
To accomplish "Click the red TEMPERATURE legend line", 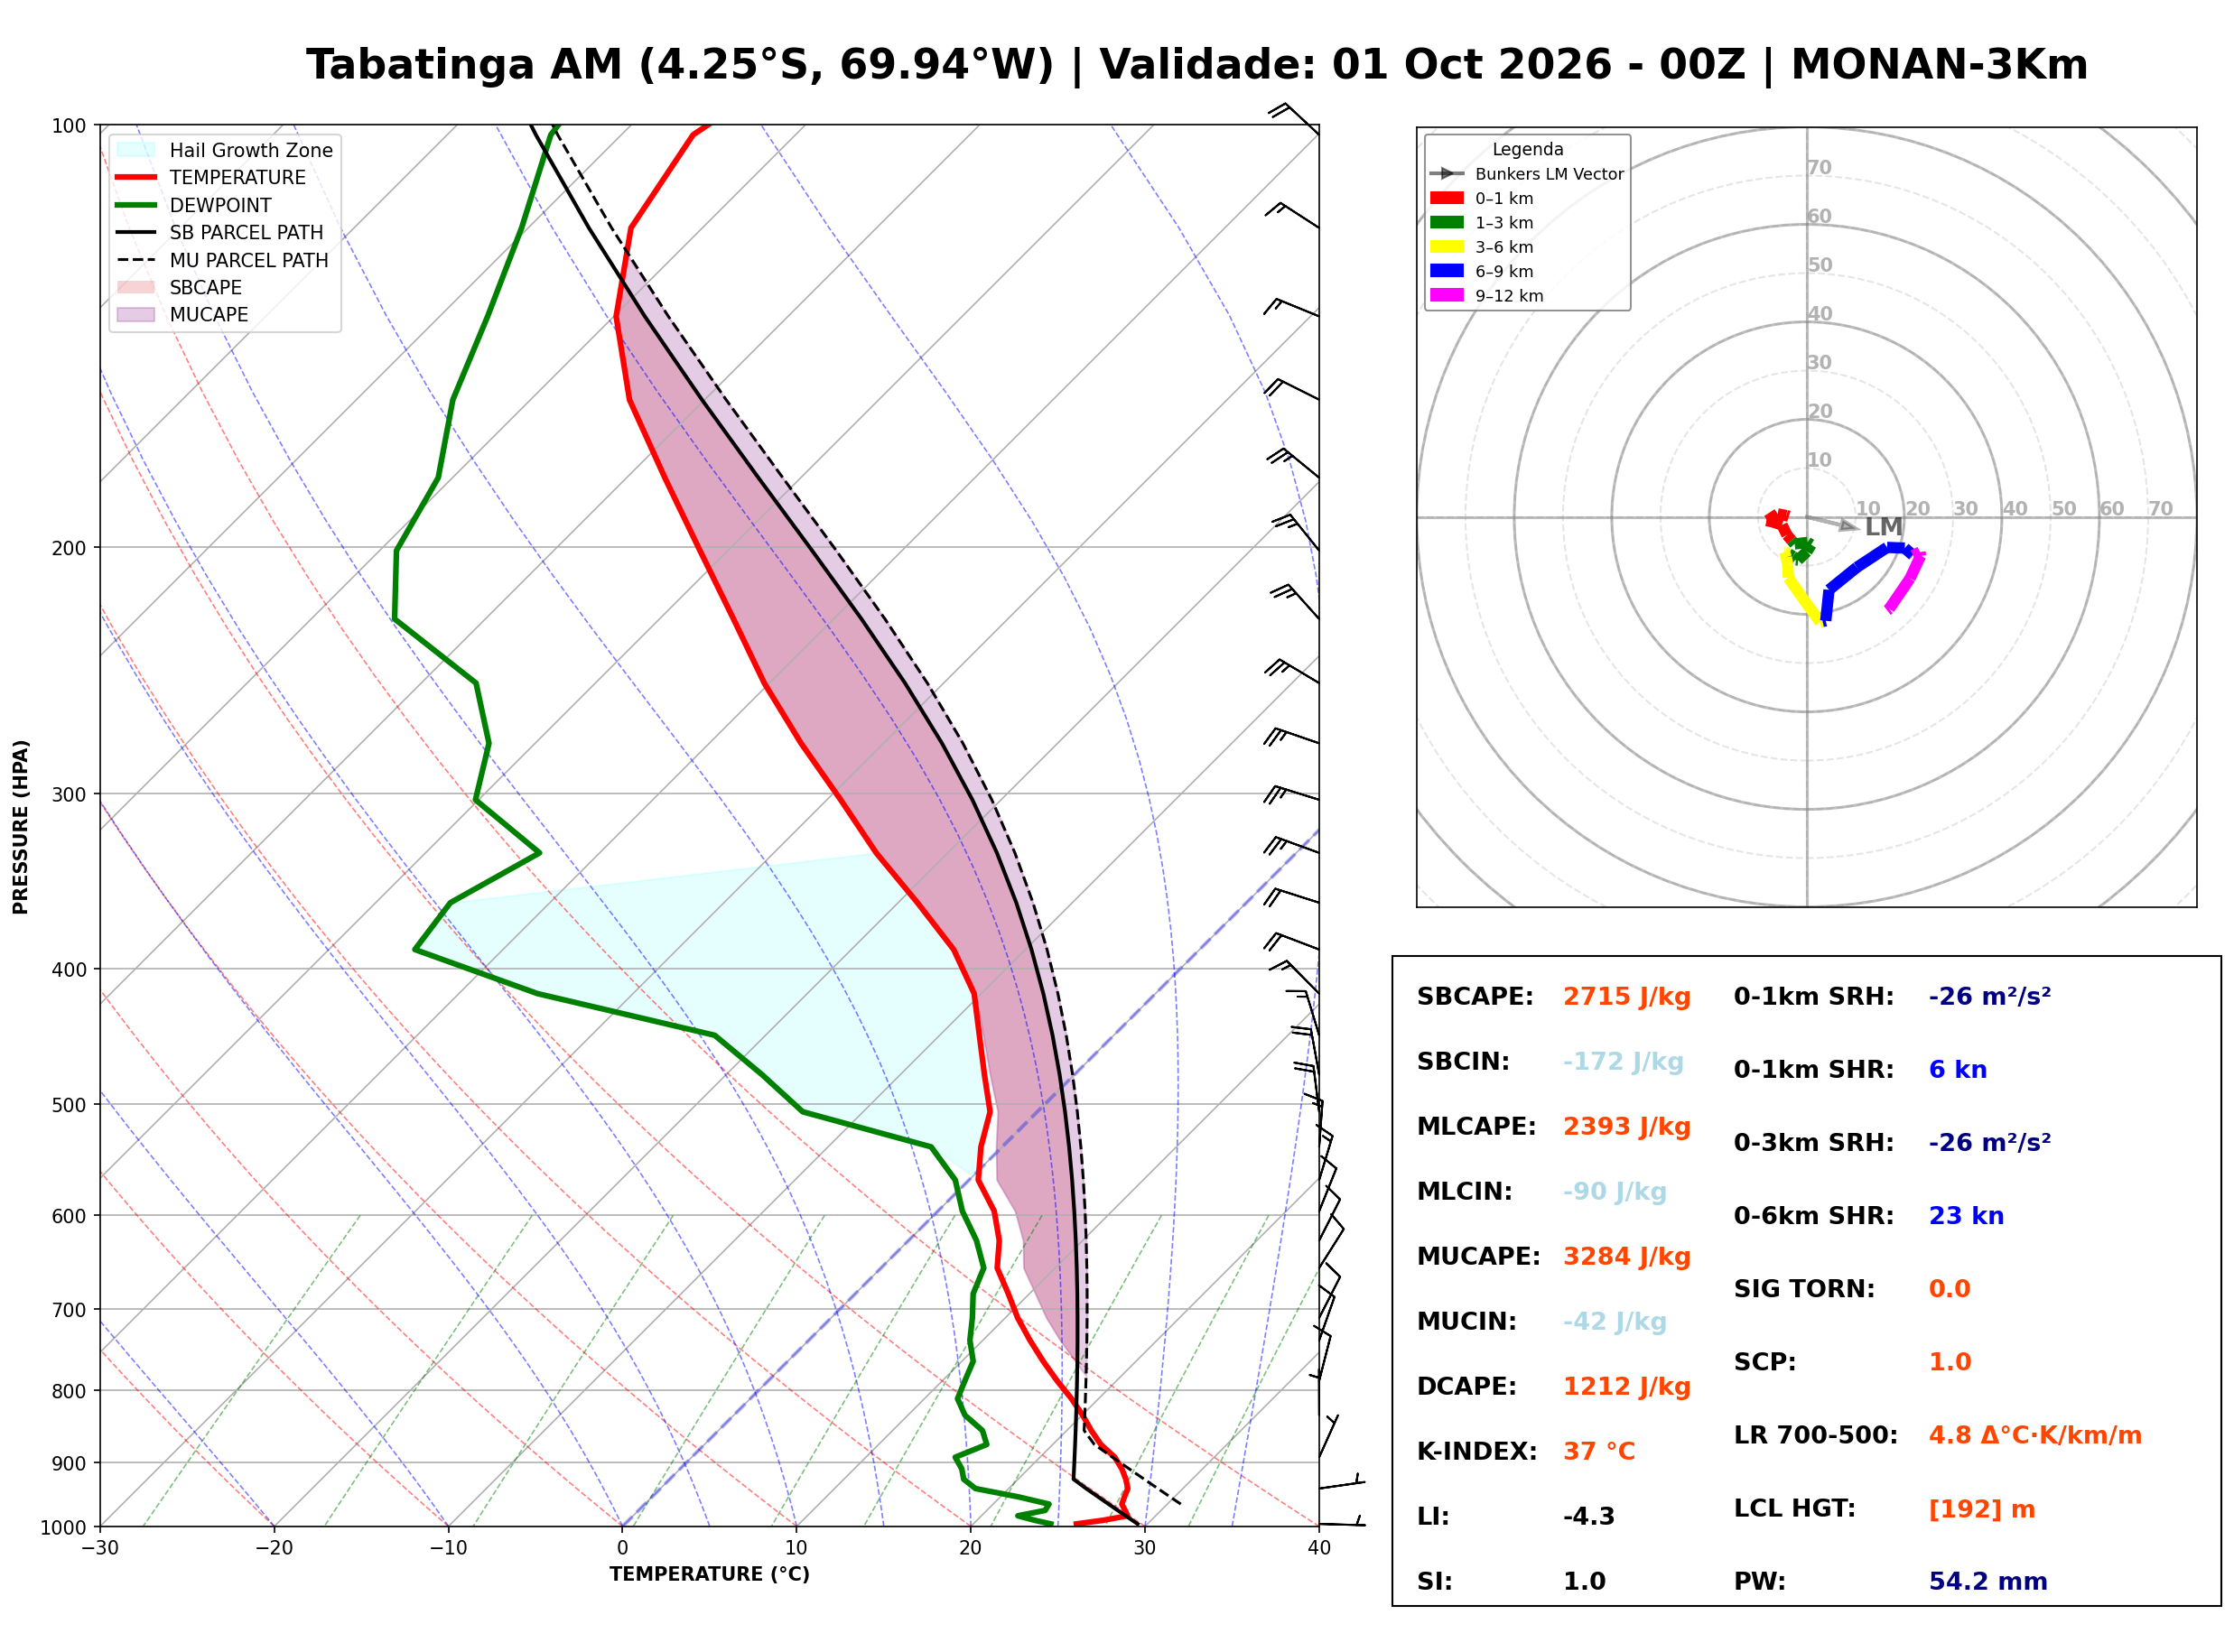I will pos(136,177).
